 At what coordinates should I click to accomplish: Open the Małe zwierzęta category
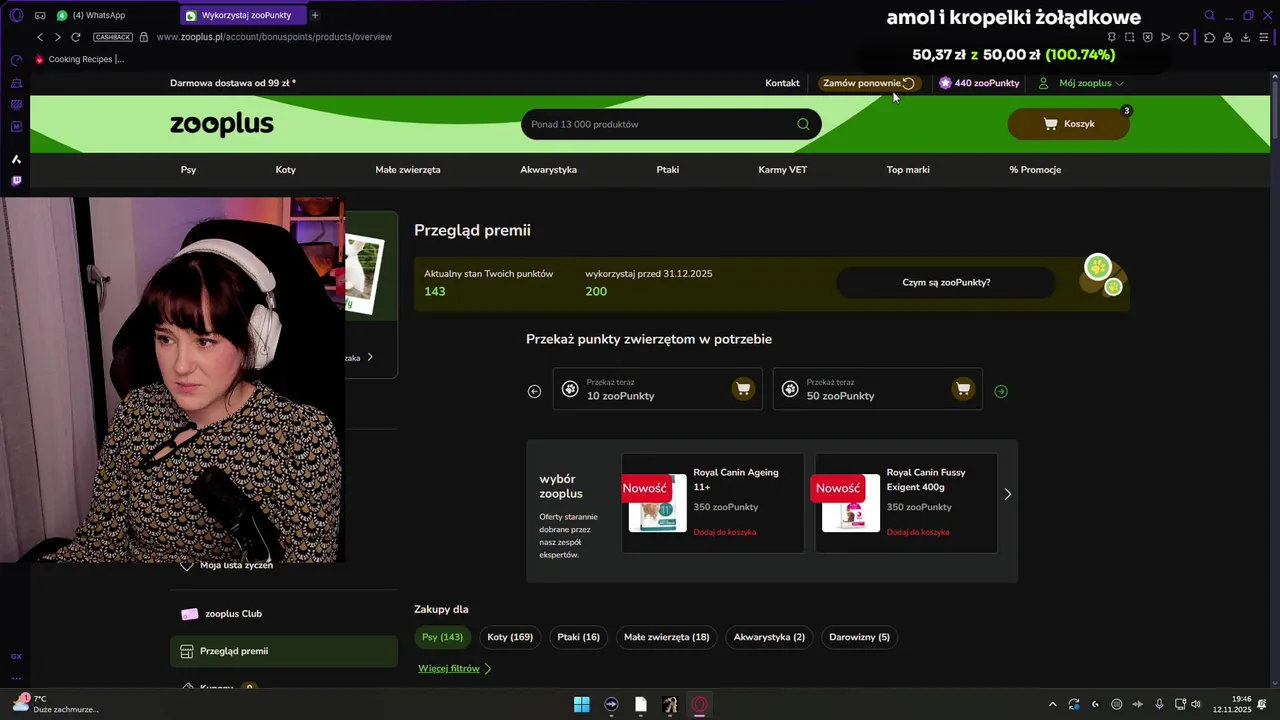(408, 170)
